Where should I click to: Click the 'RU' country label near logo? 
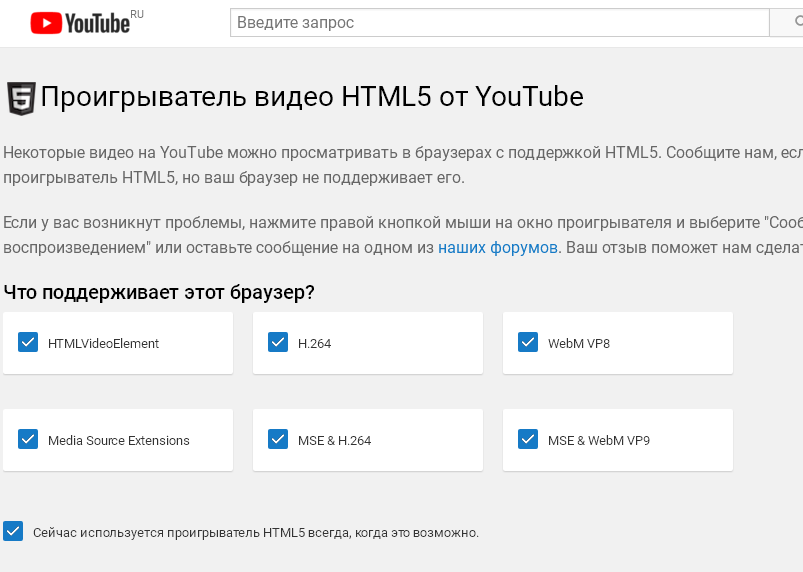pos(137,14)
